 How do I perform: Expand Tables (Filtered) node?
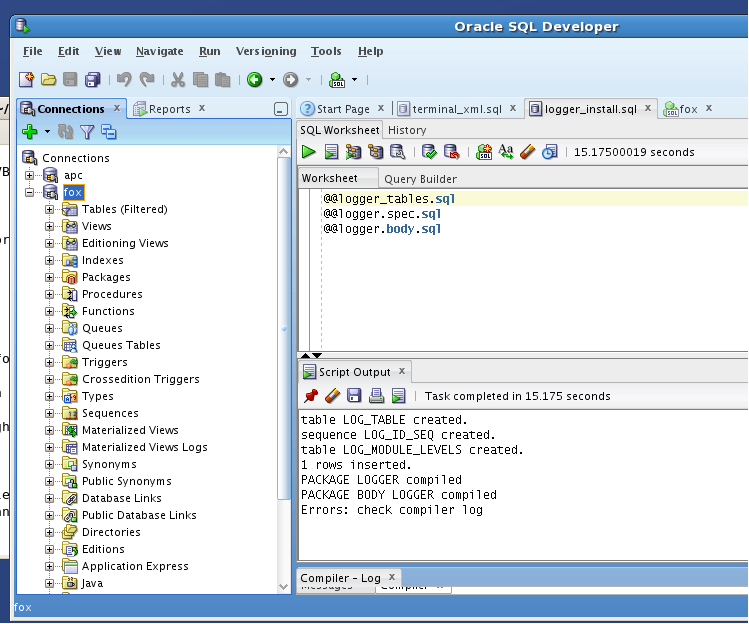coord(49,209)
